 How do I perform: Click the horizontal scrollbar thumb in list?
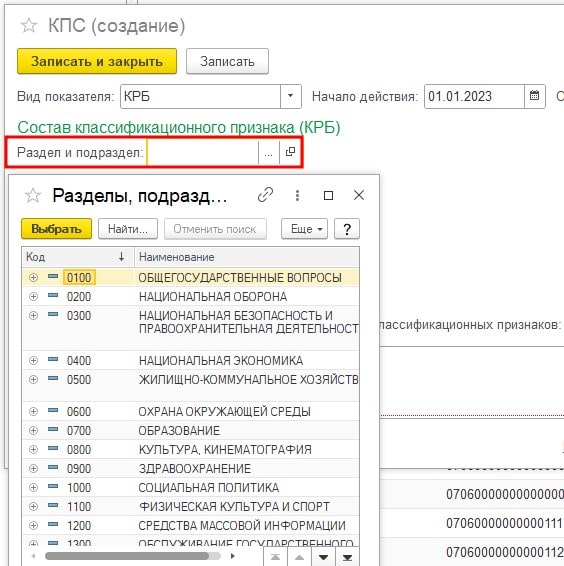[x=127, y=556]
